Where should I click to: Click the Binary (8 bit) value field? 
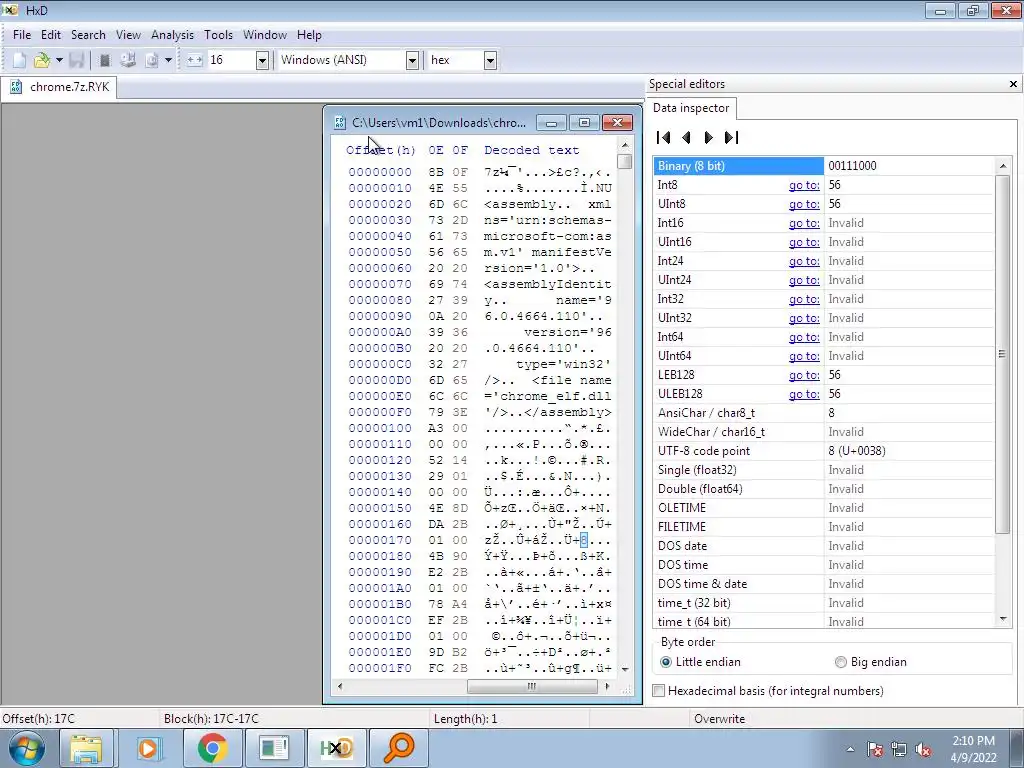(909, 166)
